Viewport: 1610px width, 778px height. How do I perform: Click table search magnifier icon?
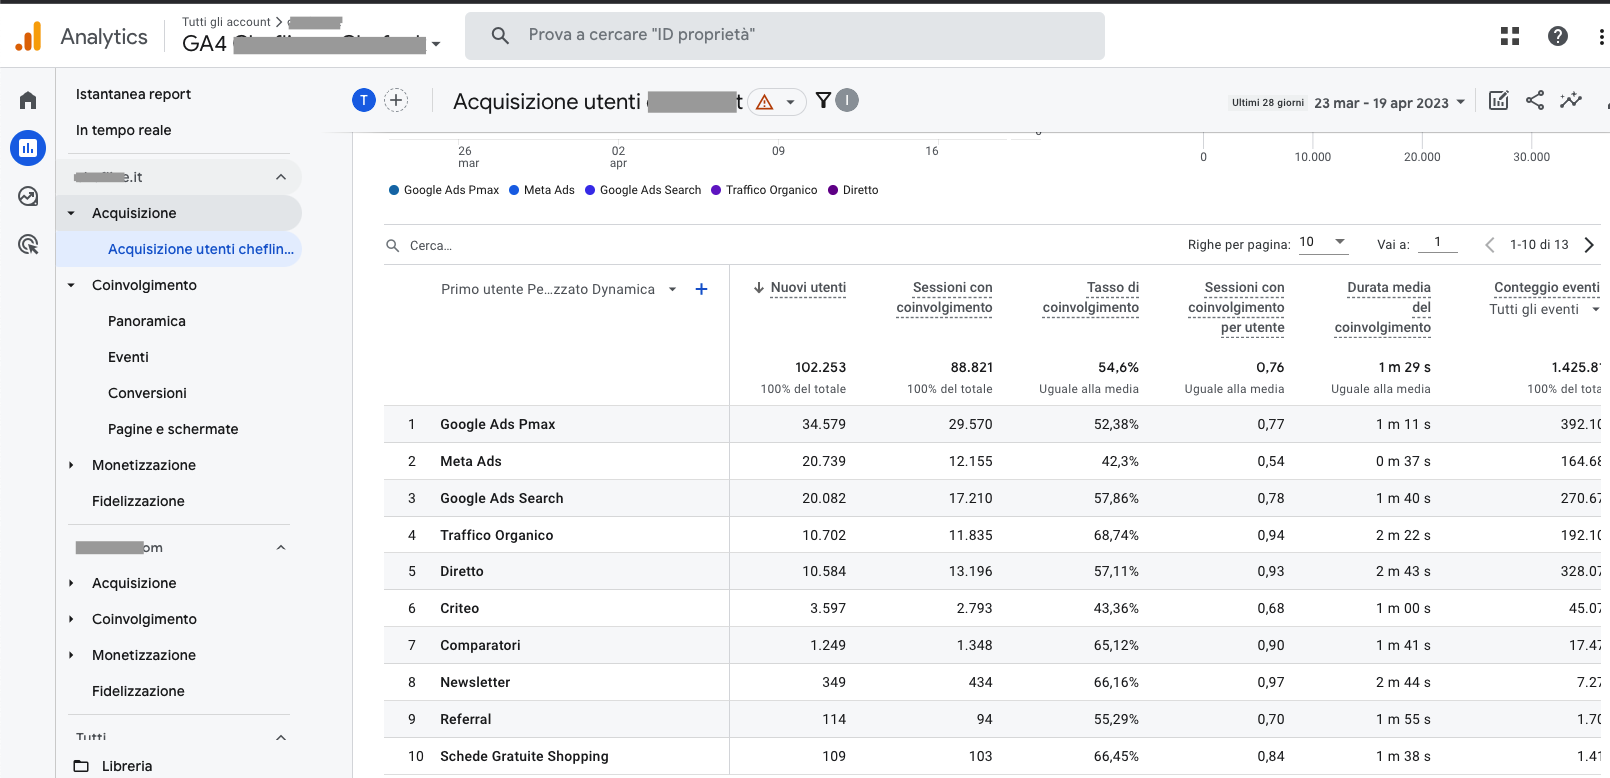click(393, 245)
